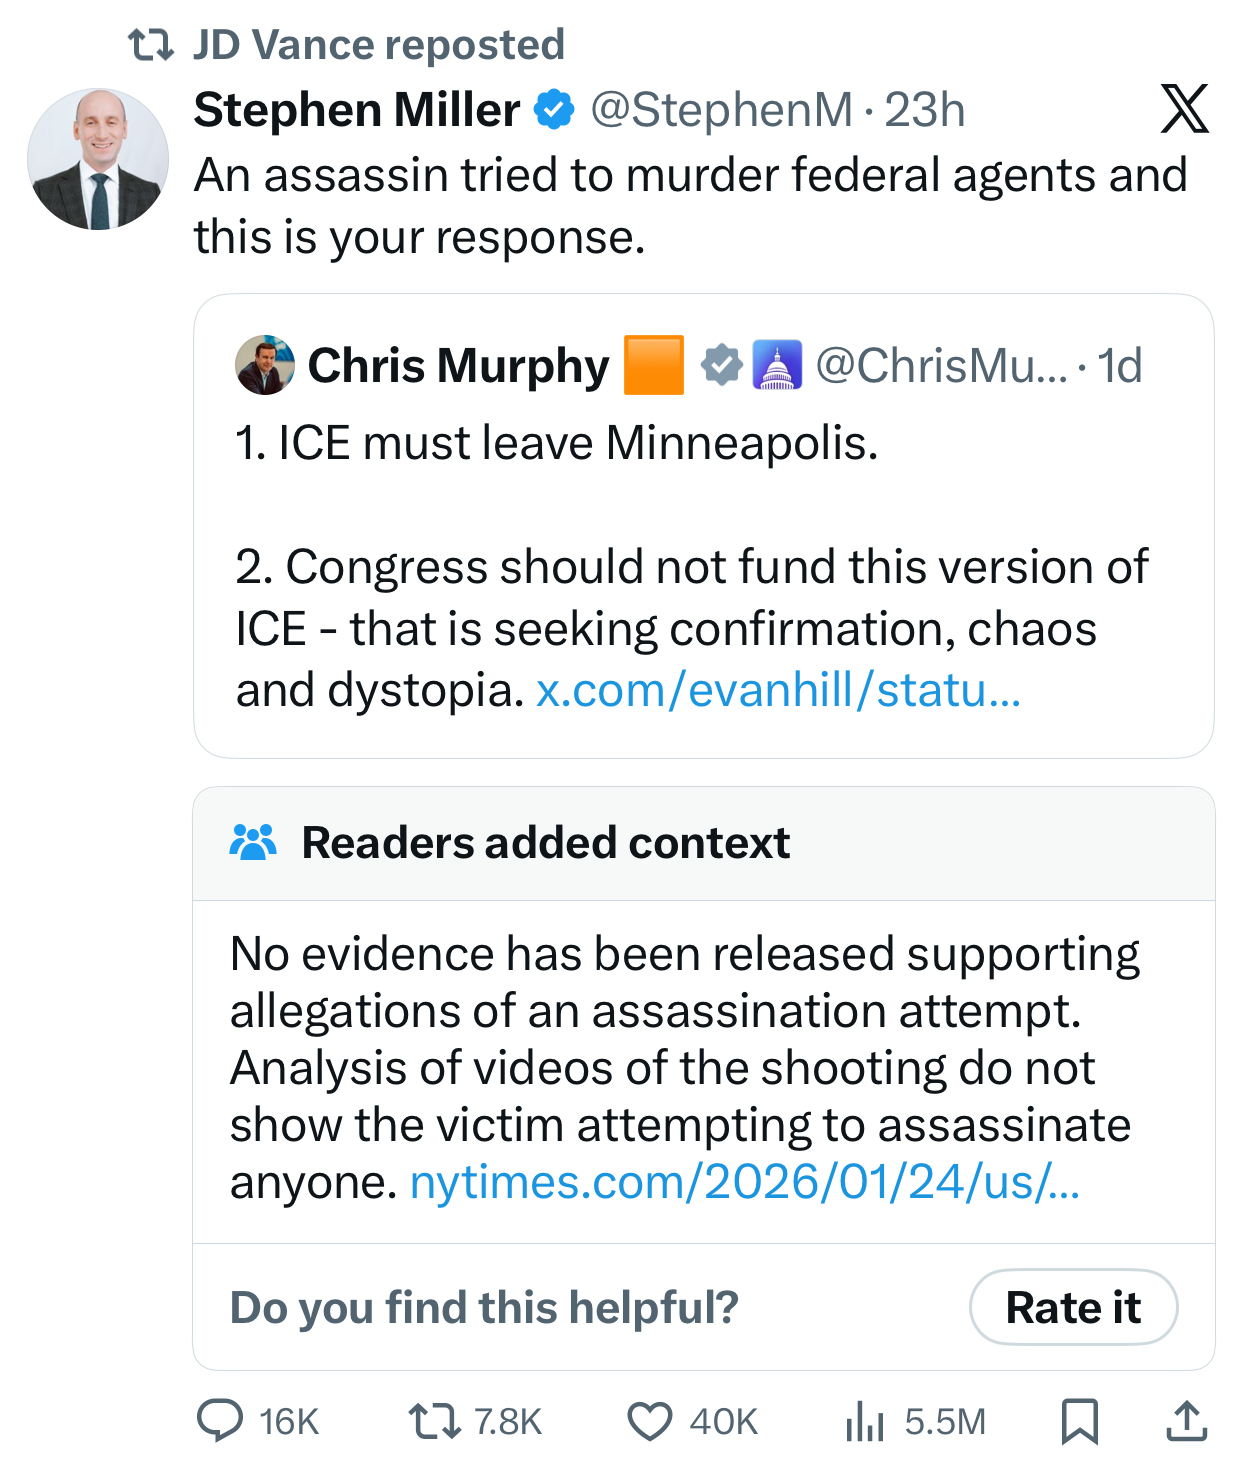Viewport: 1242px width, 1466px height.
Task: Click Chris Murphy's small avatar
Action: (265, 365)
